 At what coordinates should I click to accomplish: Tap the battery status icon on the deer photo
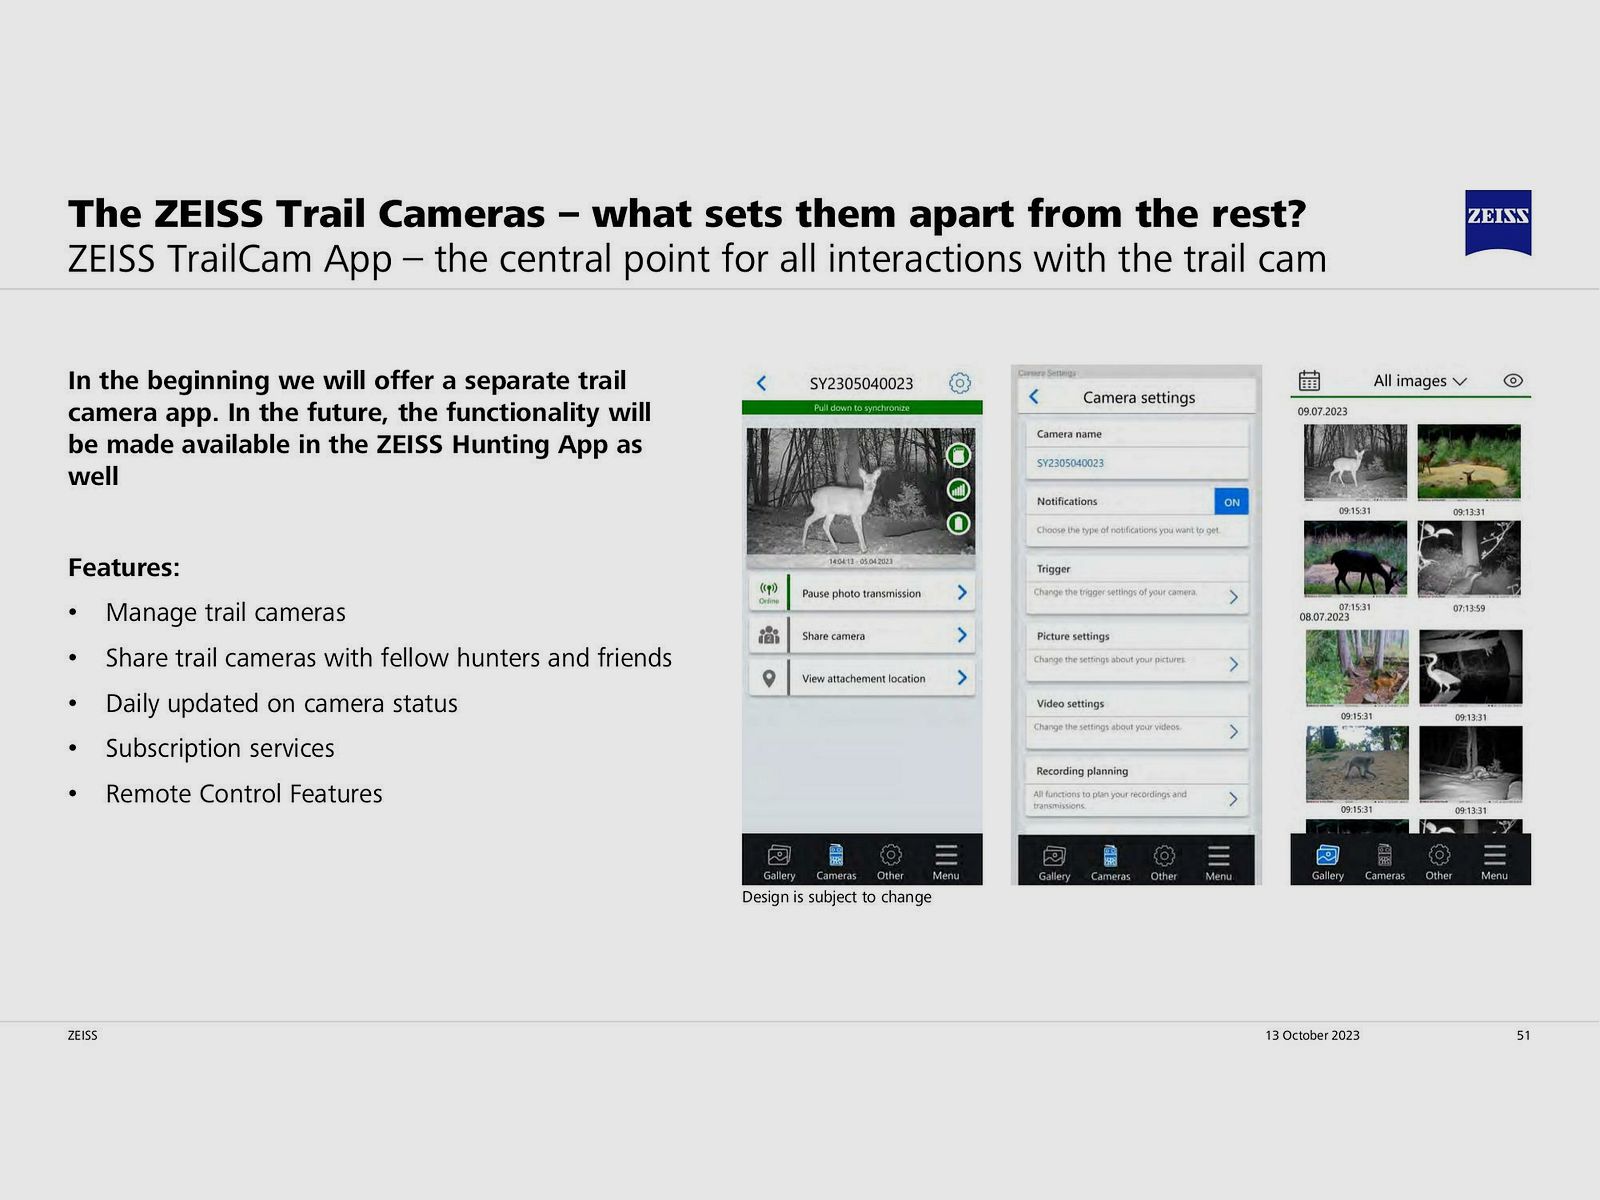pyautogui.click(x=958, y=523)
